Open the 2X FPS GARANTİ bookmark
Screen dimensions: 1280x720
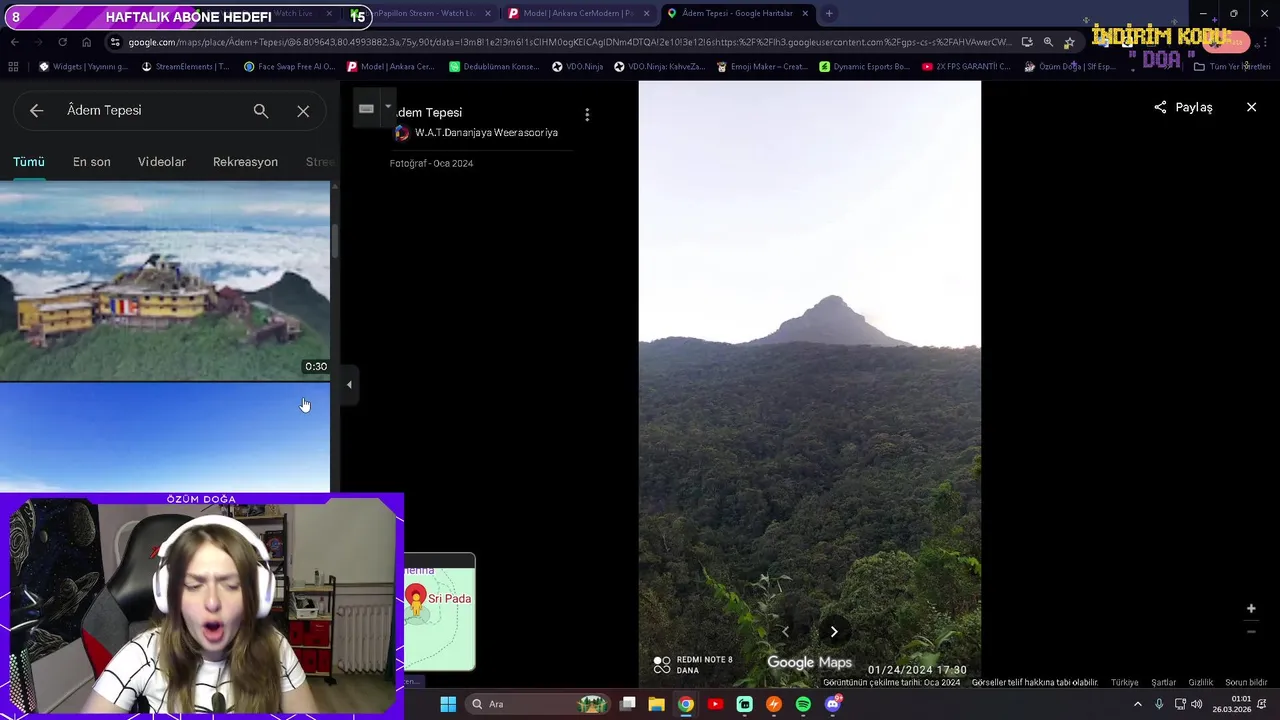coord(966,67)
